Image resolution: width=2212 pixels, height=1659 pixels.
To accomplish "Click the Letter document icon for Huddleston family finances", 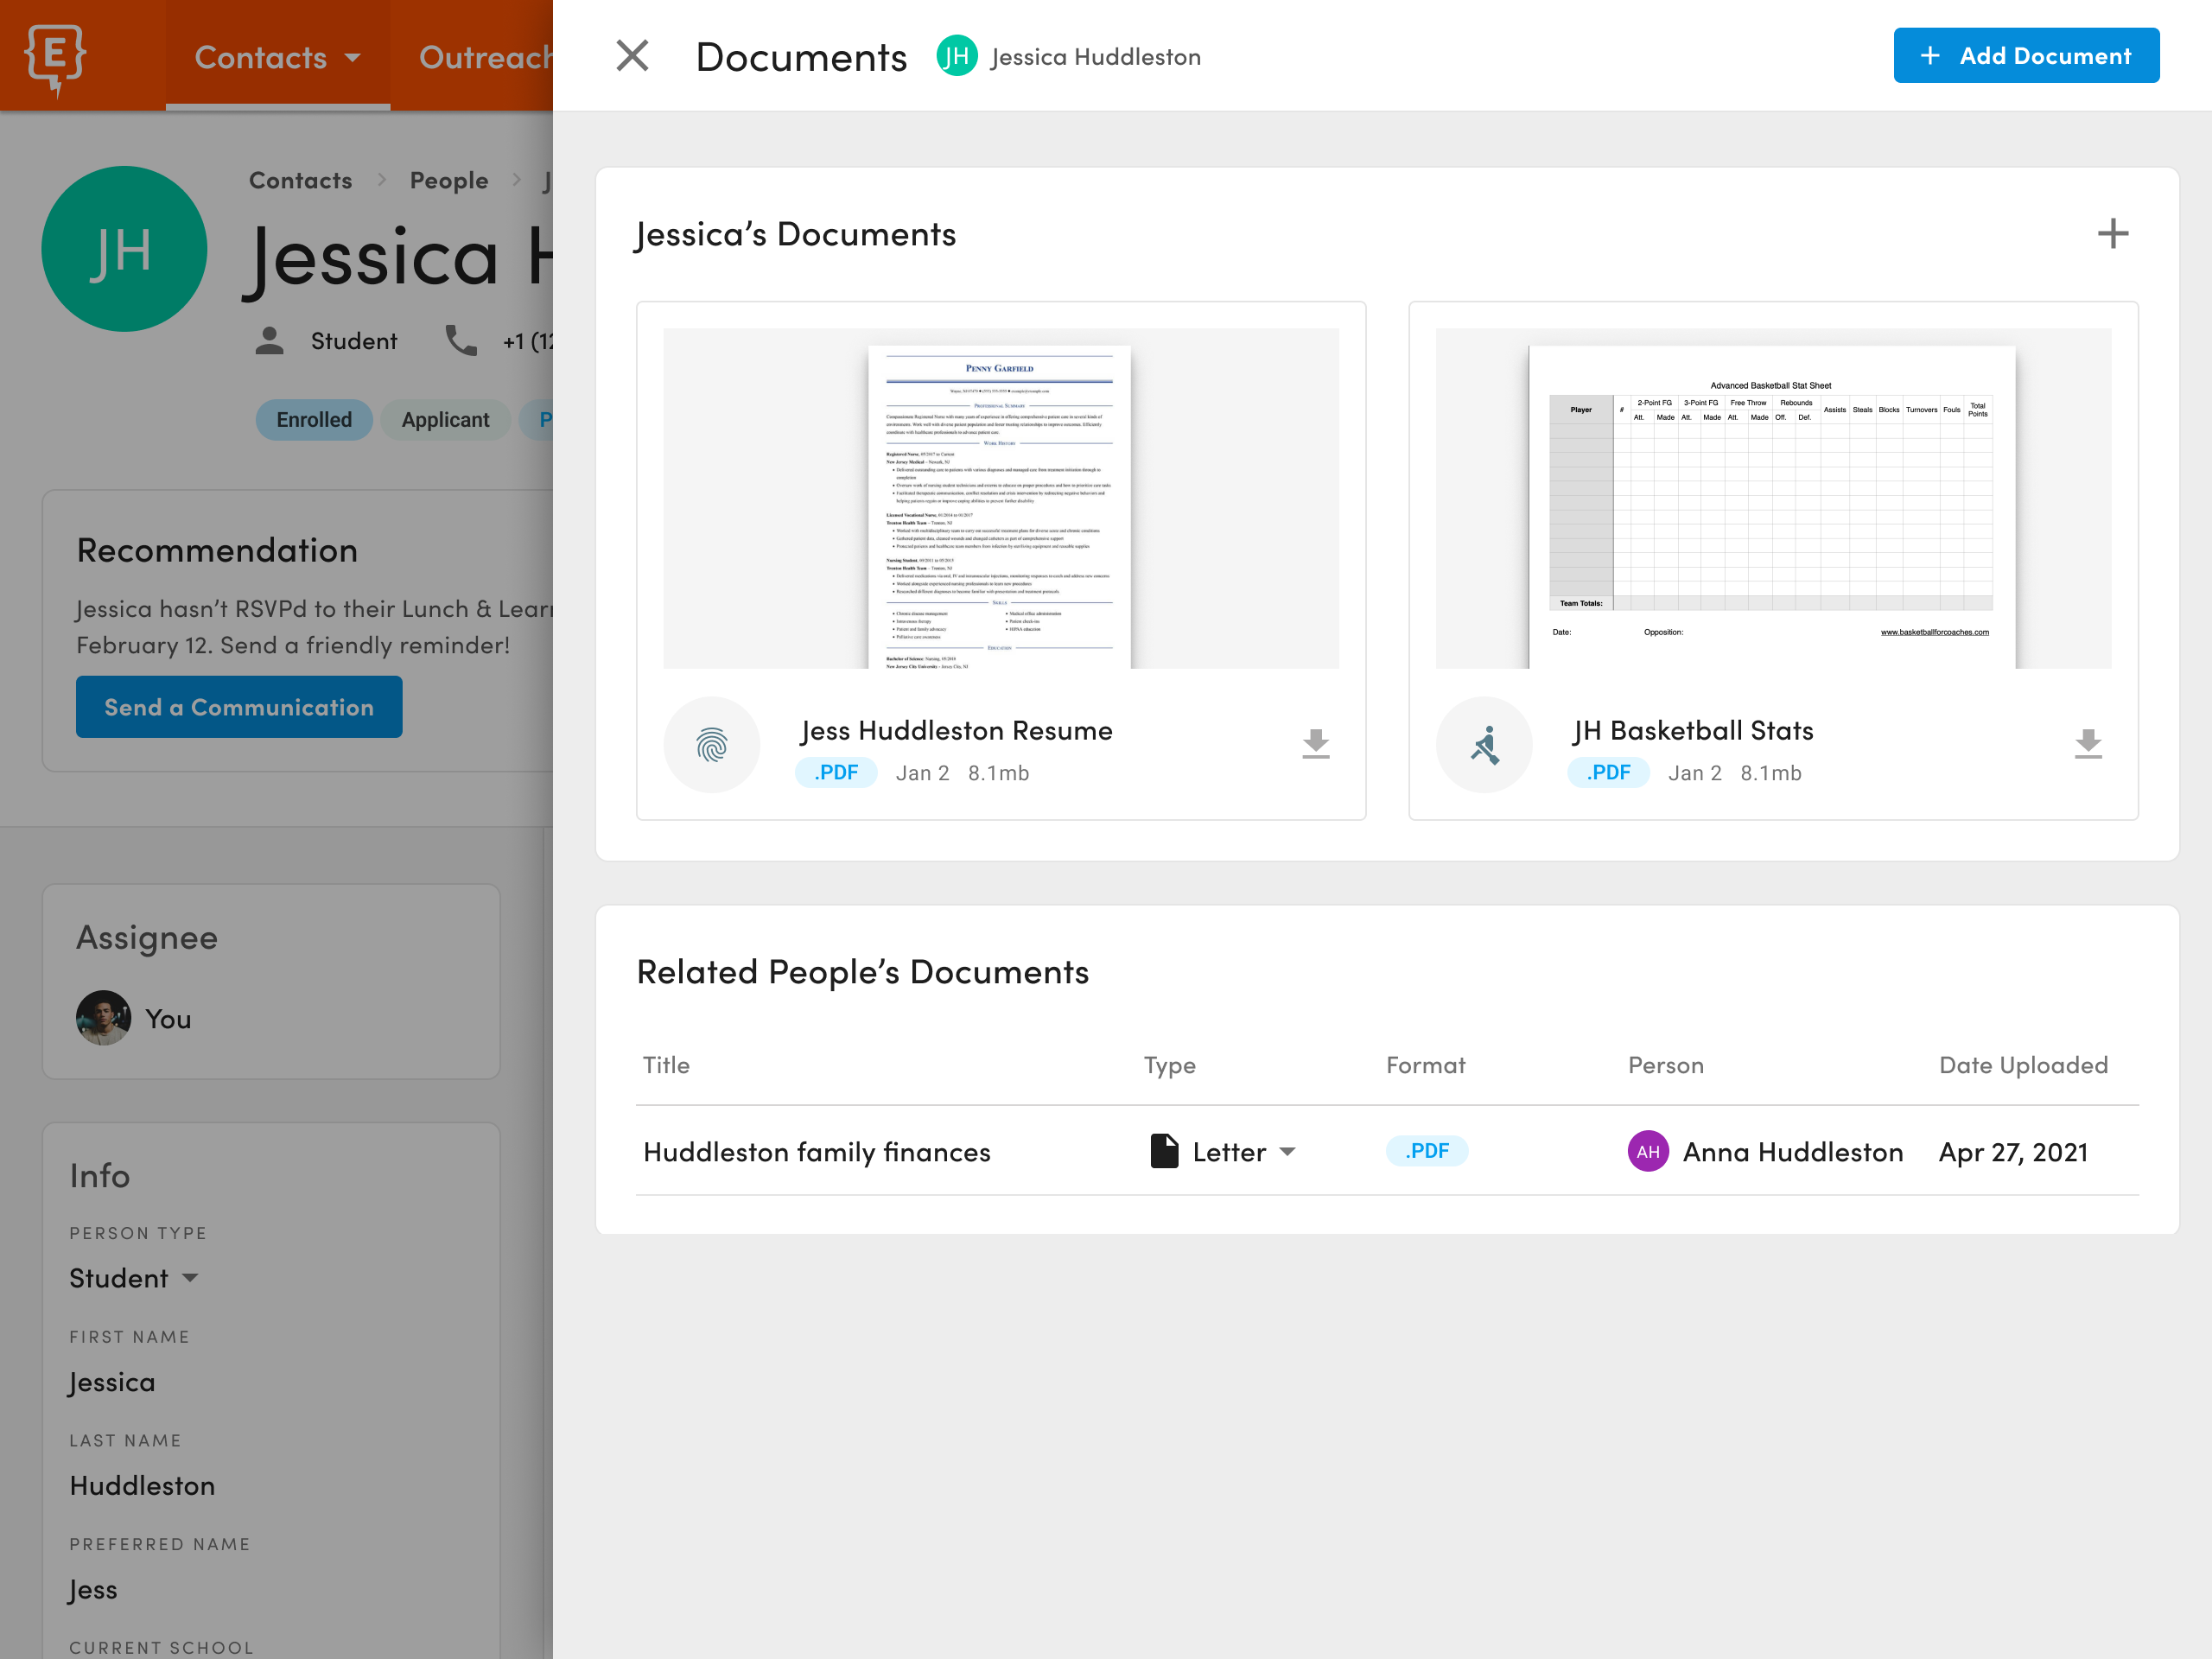I will 1165,1151.
